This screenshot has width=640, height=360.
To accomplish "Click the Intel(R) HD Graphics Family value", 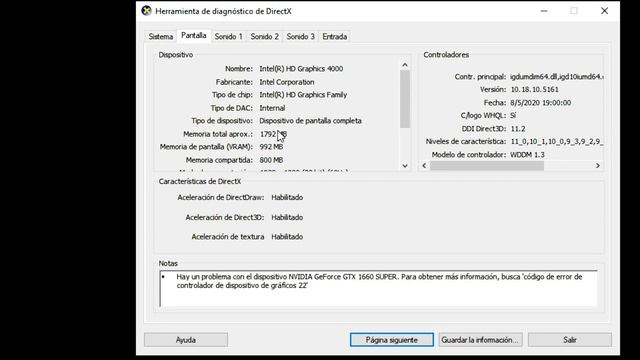I will [303, 95].
